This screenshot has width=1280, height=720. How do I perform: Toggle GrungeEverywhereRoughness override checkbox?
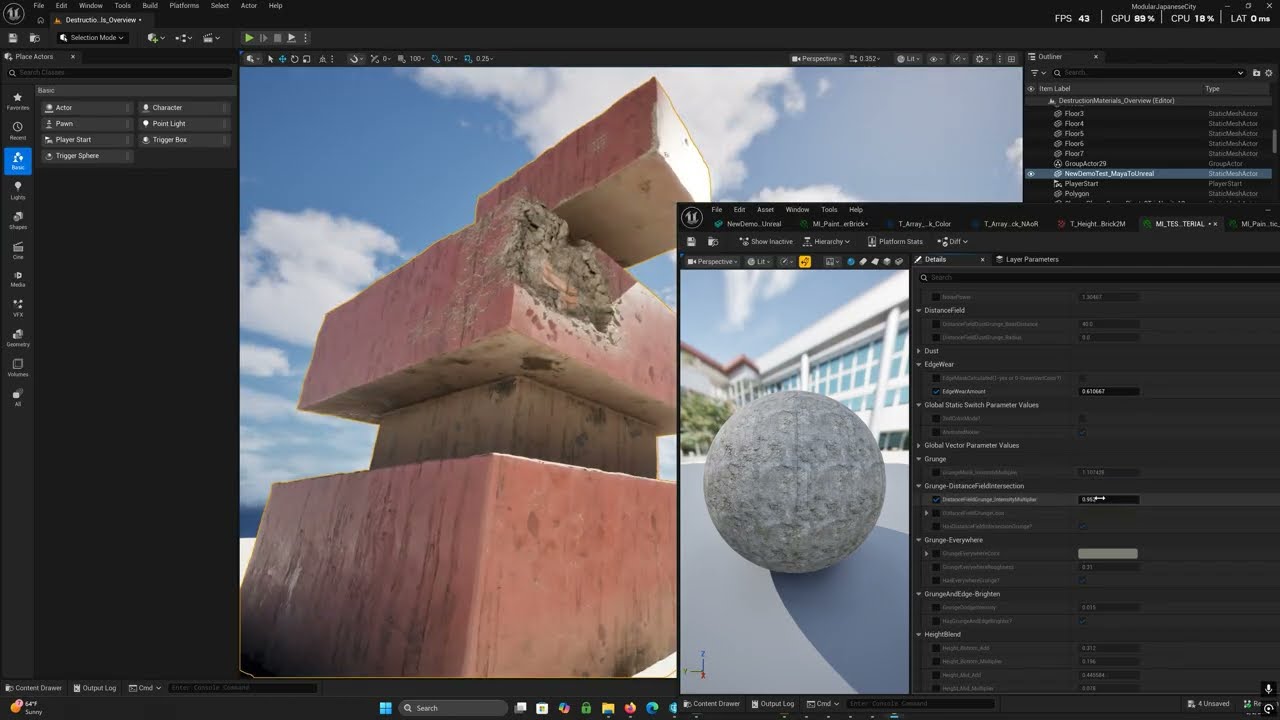[936, 567]
